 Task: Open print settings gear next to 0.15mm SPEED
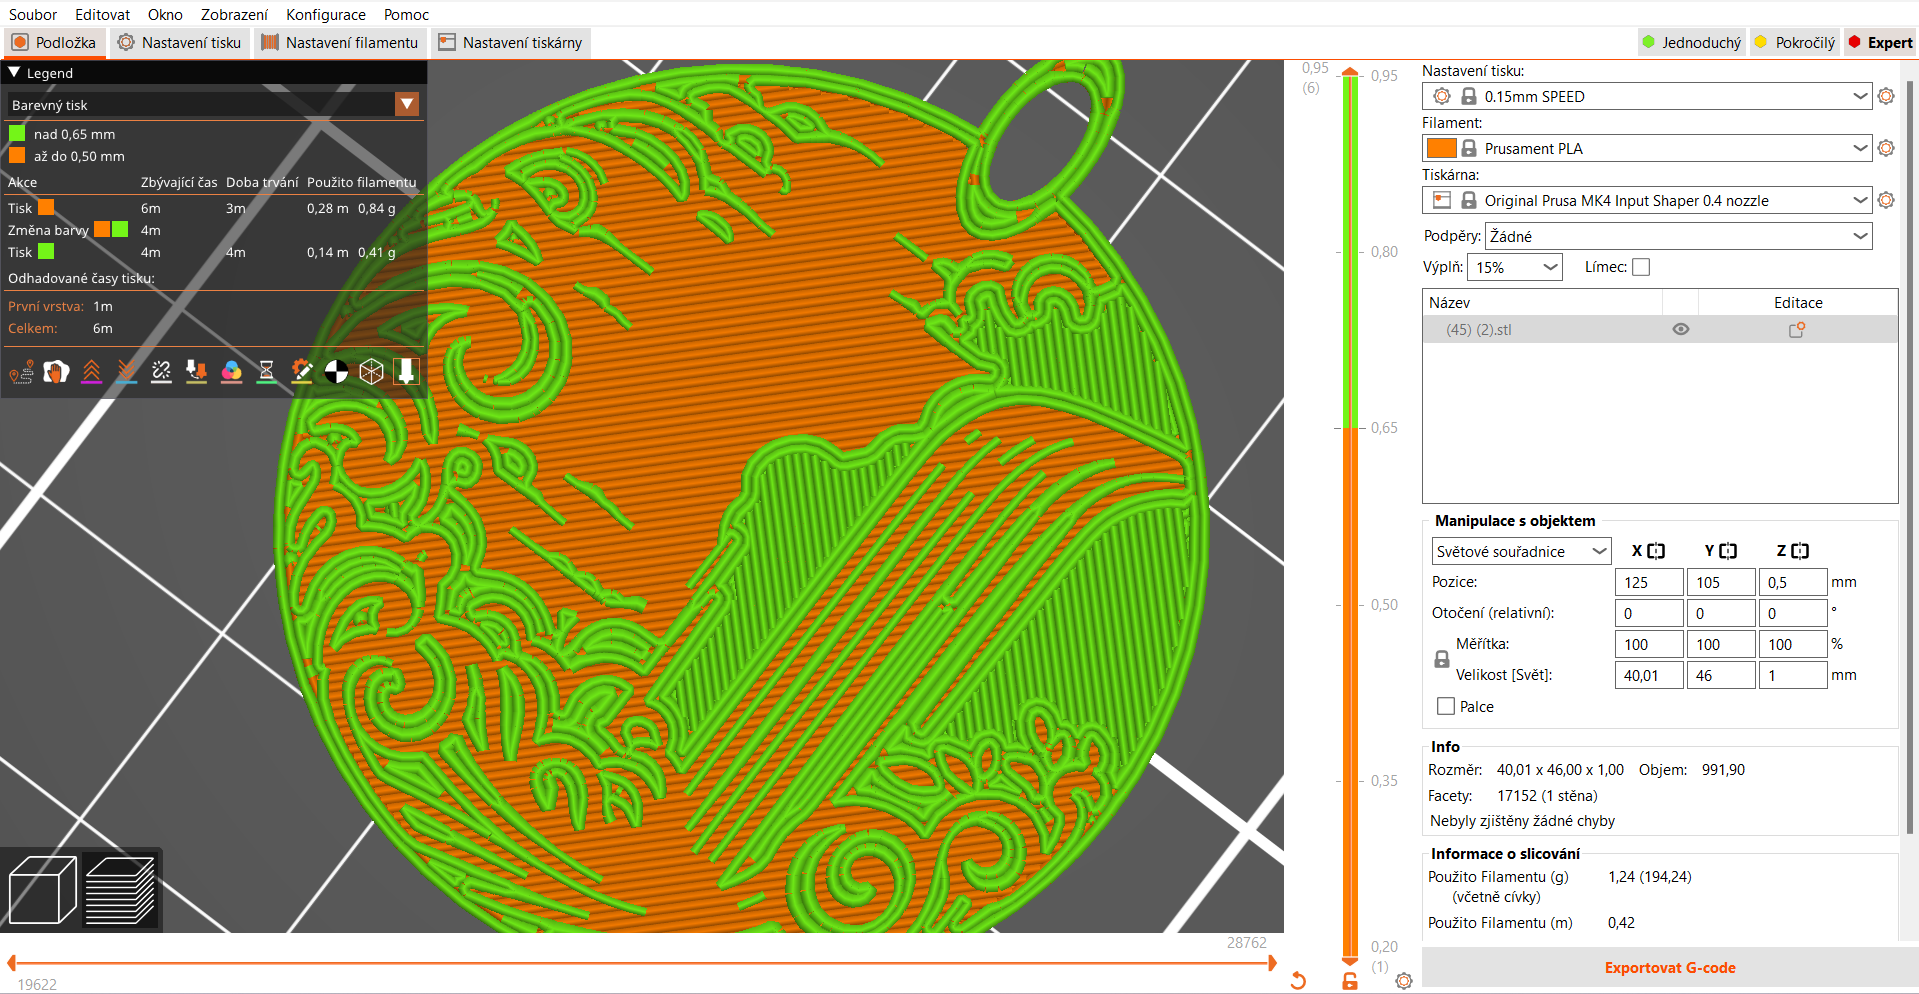tap(1886, 96)
